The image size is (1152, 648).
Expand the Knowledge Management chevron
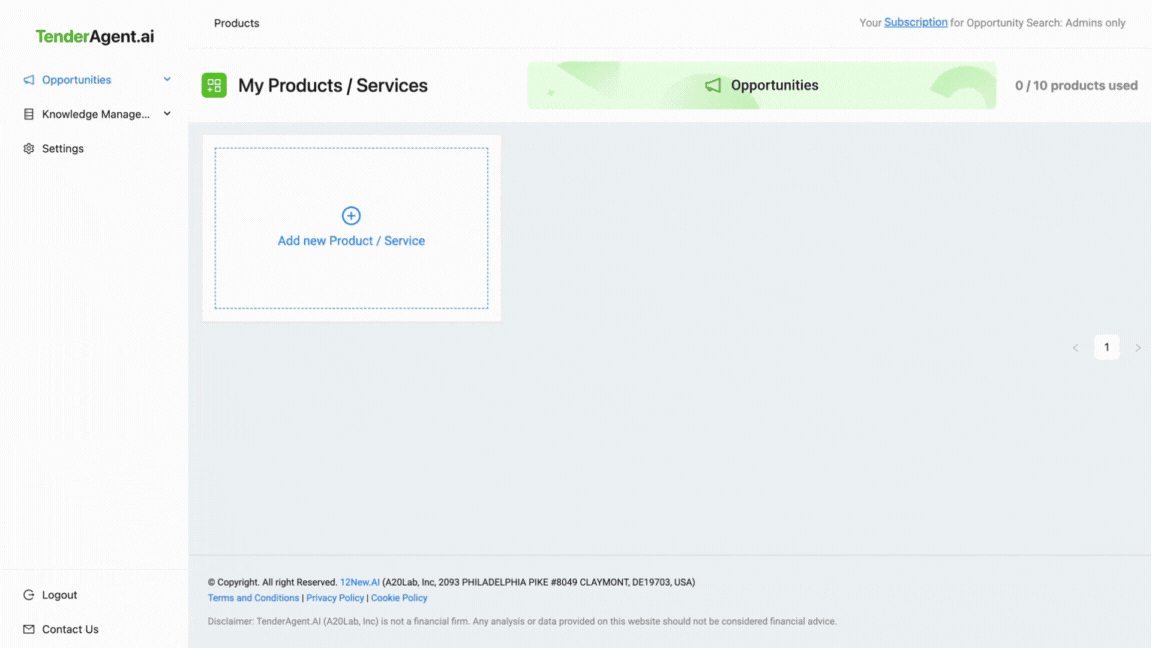pos(167,114)
